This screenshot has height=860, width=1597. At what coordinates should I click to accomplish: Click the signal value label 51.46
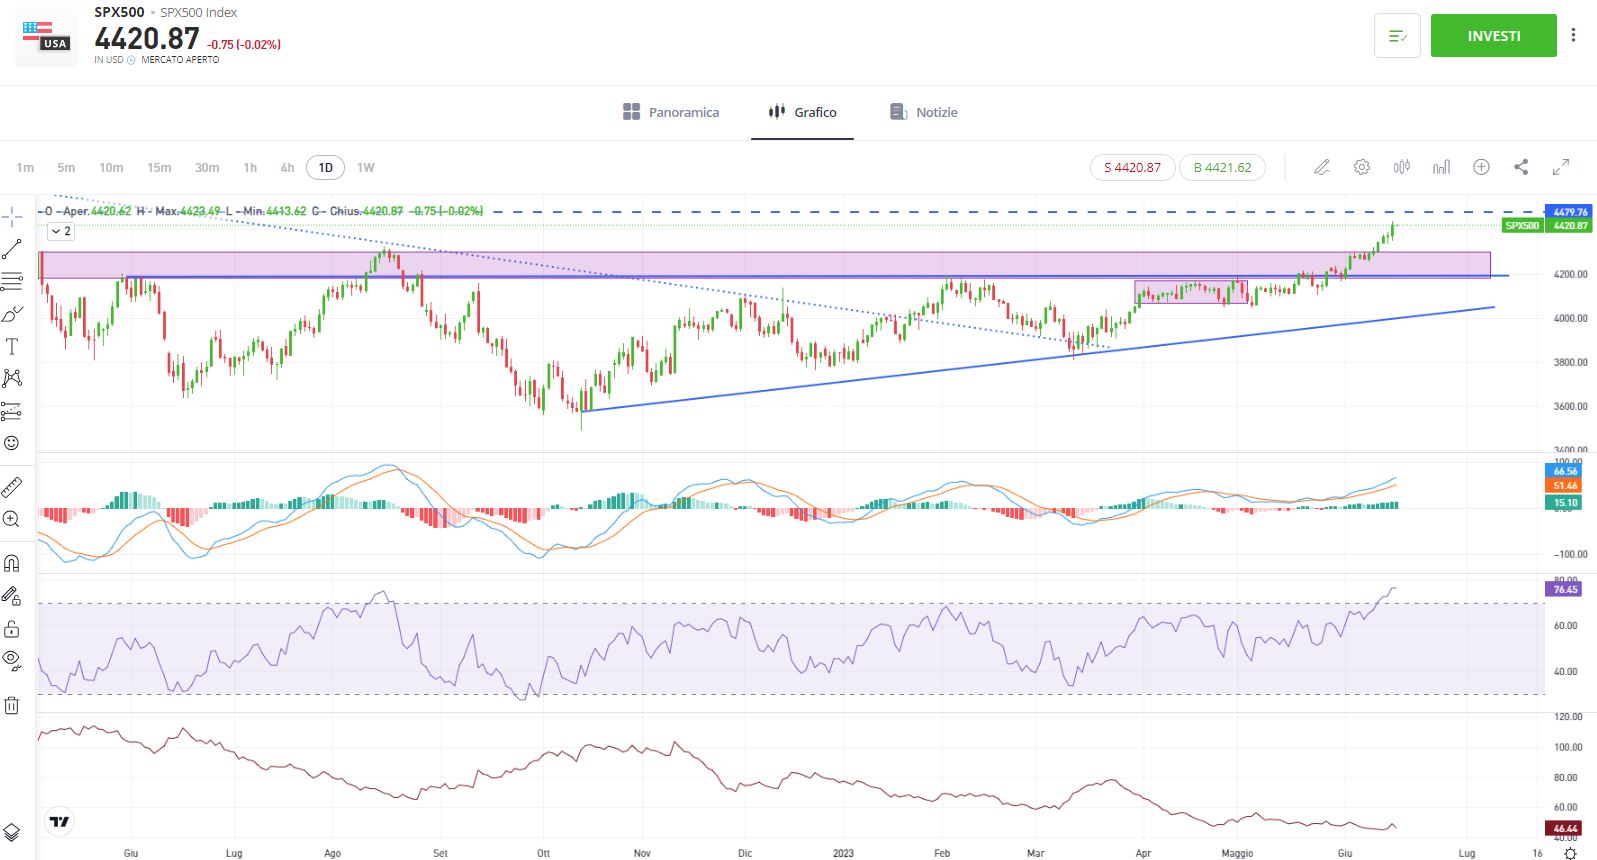pos(1565,486)
